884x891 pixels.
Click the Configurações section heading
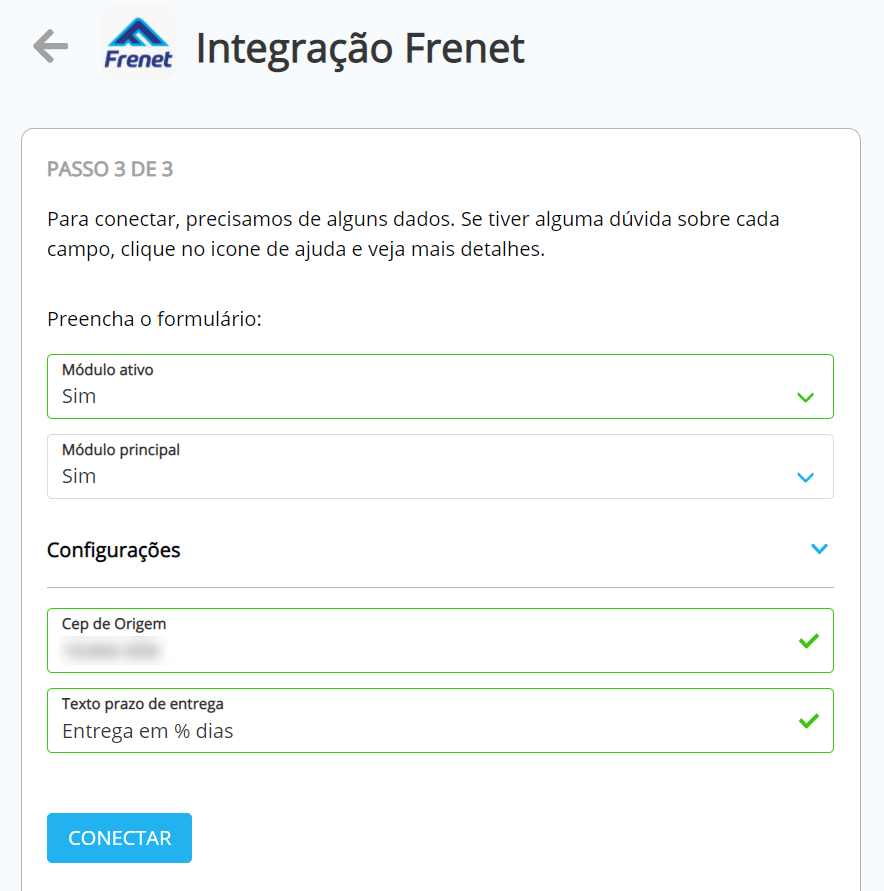pos(114,550)
